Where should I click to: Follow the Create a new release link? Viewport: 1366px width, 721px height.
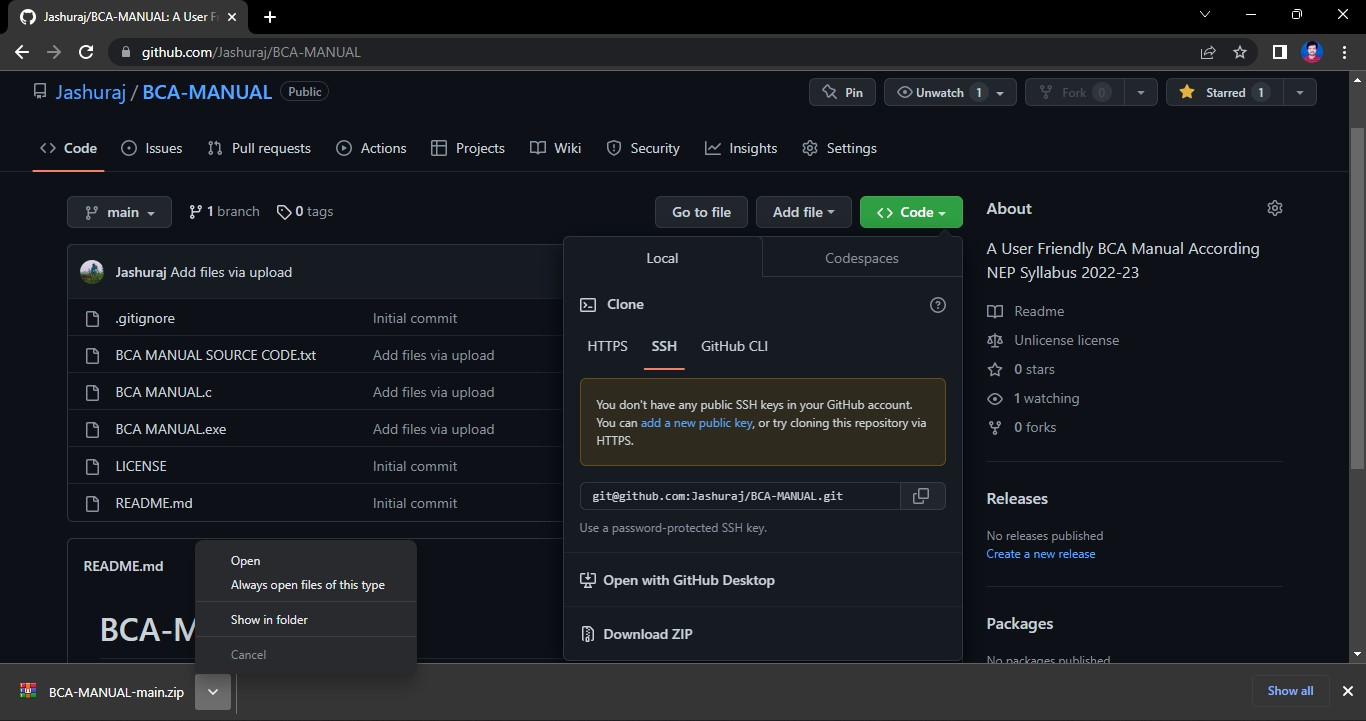[1041, 554]
